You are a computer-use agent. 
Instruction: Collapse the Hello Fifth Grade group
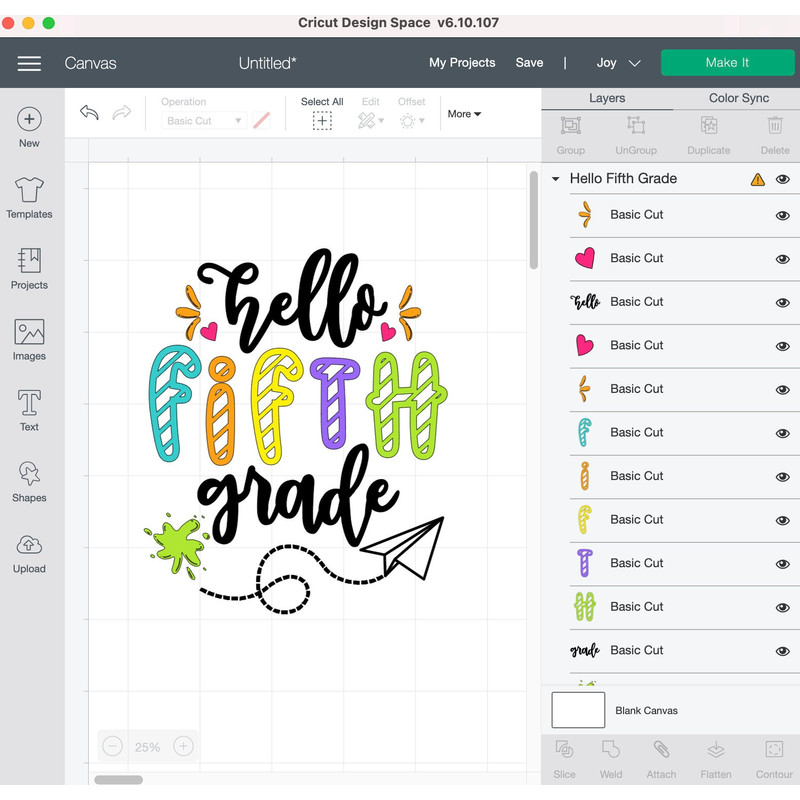[555, 178]
